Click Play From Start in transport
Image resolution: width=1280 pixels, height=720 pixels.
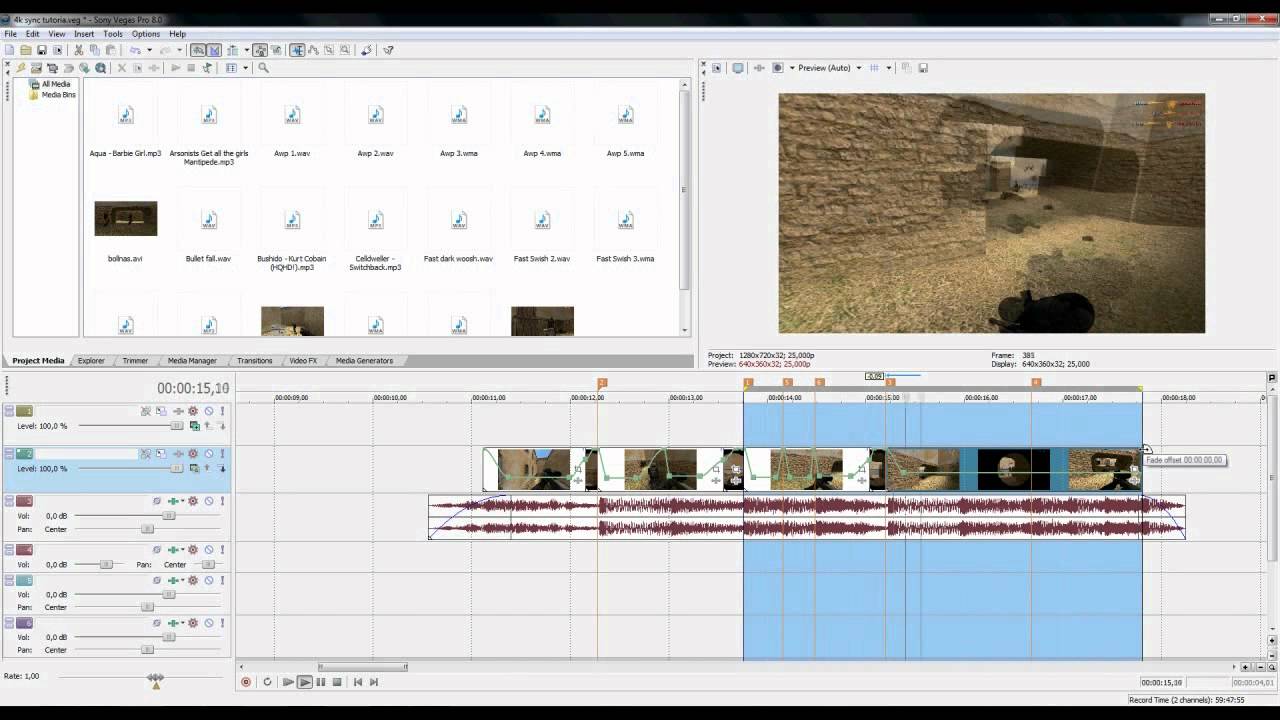[x=288, y=682]
